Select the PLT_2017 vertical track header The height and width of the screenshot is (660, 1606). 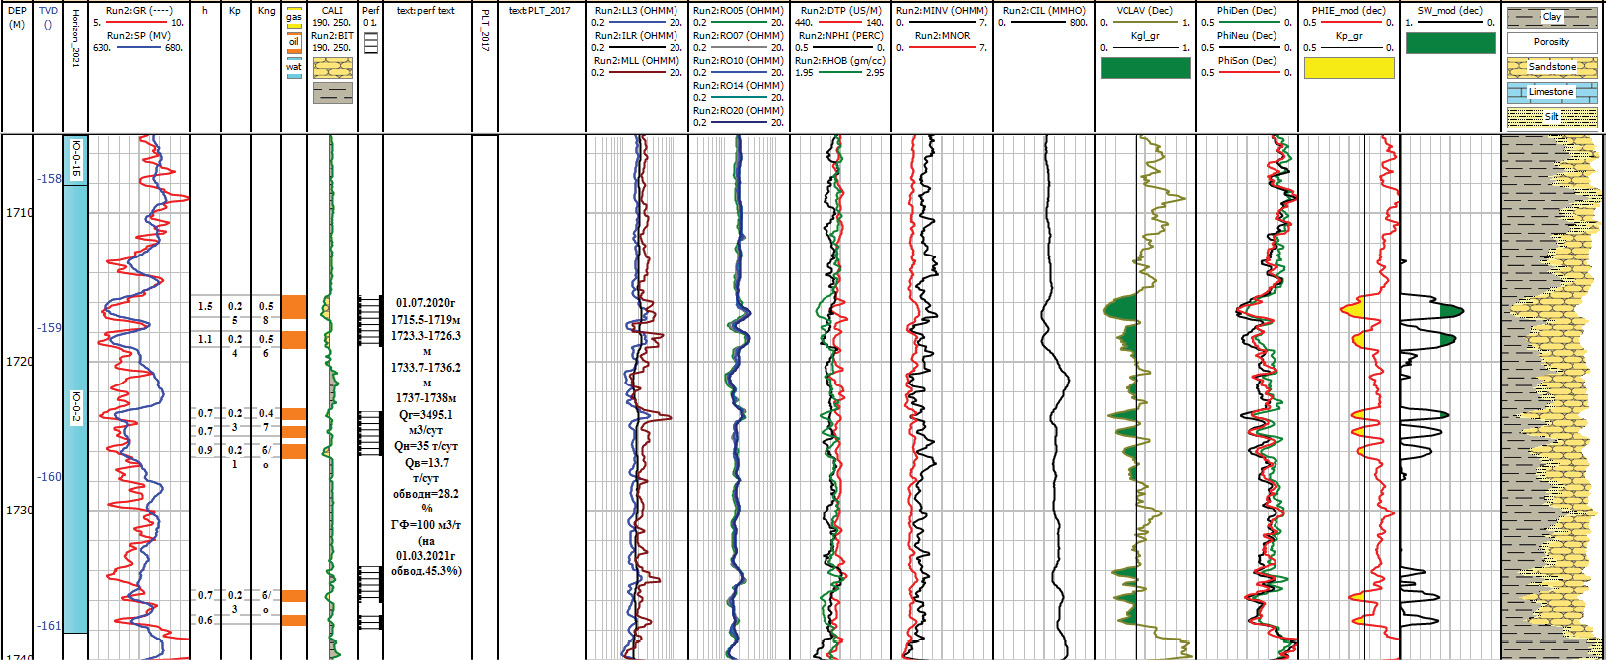point(485,30)
